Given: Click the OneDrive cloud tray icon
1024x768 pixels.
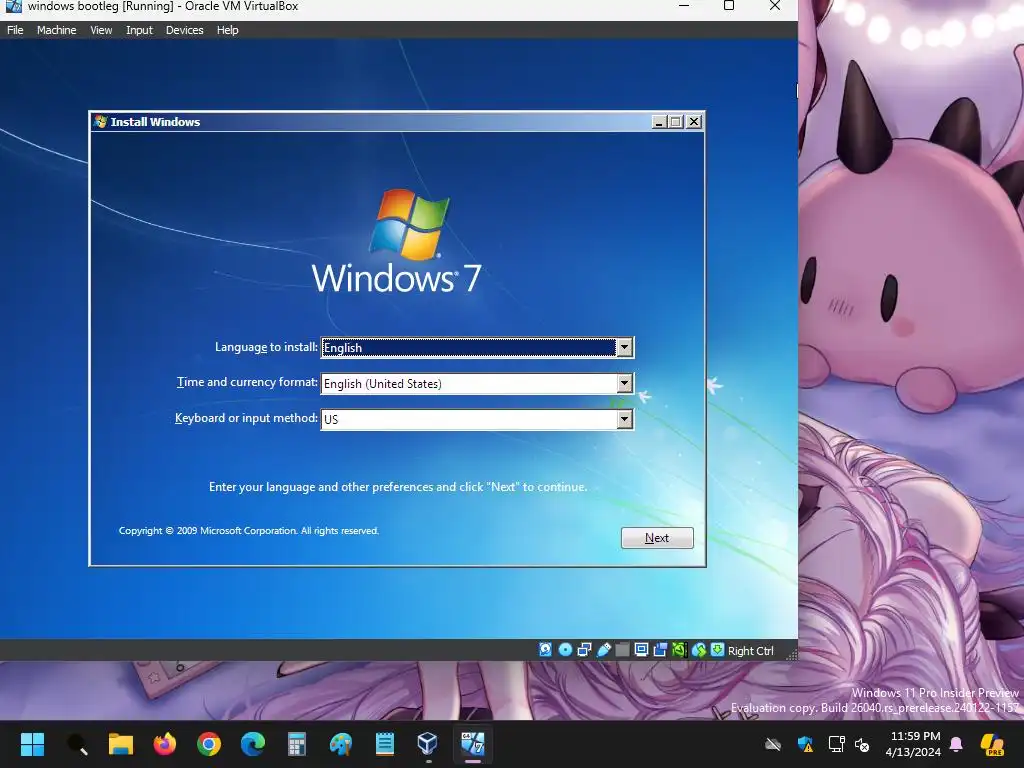Looking at the screenshot, I should pos(773,744).
